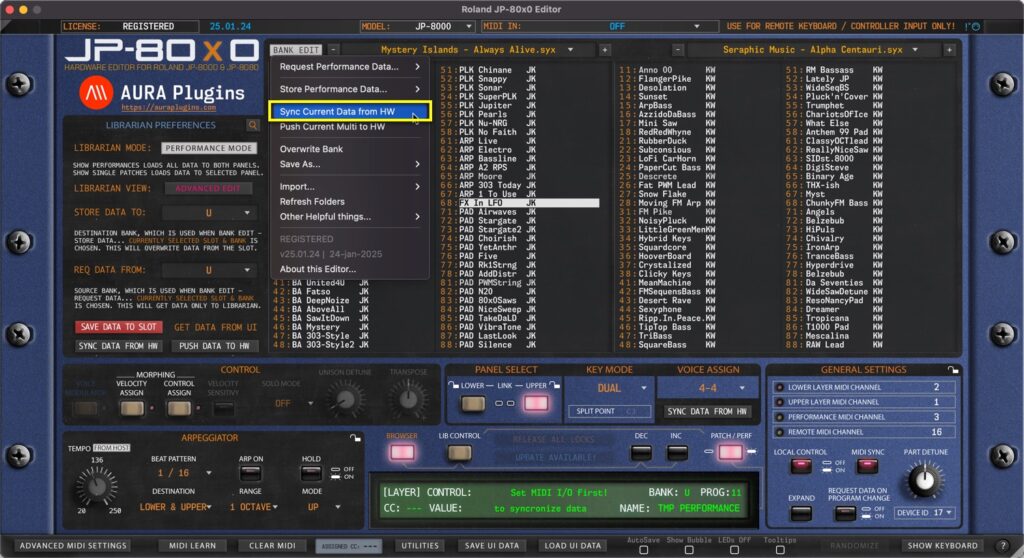Click the Control Assign morphing button

click(x=179, y=409)
